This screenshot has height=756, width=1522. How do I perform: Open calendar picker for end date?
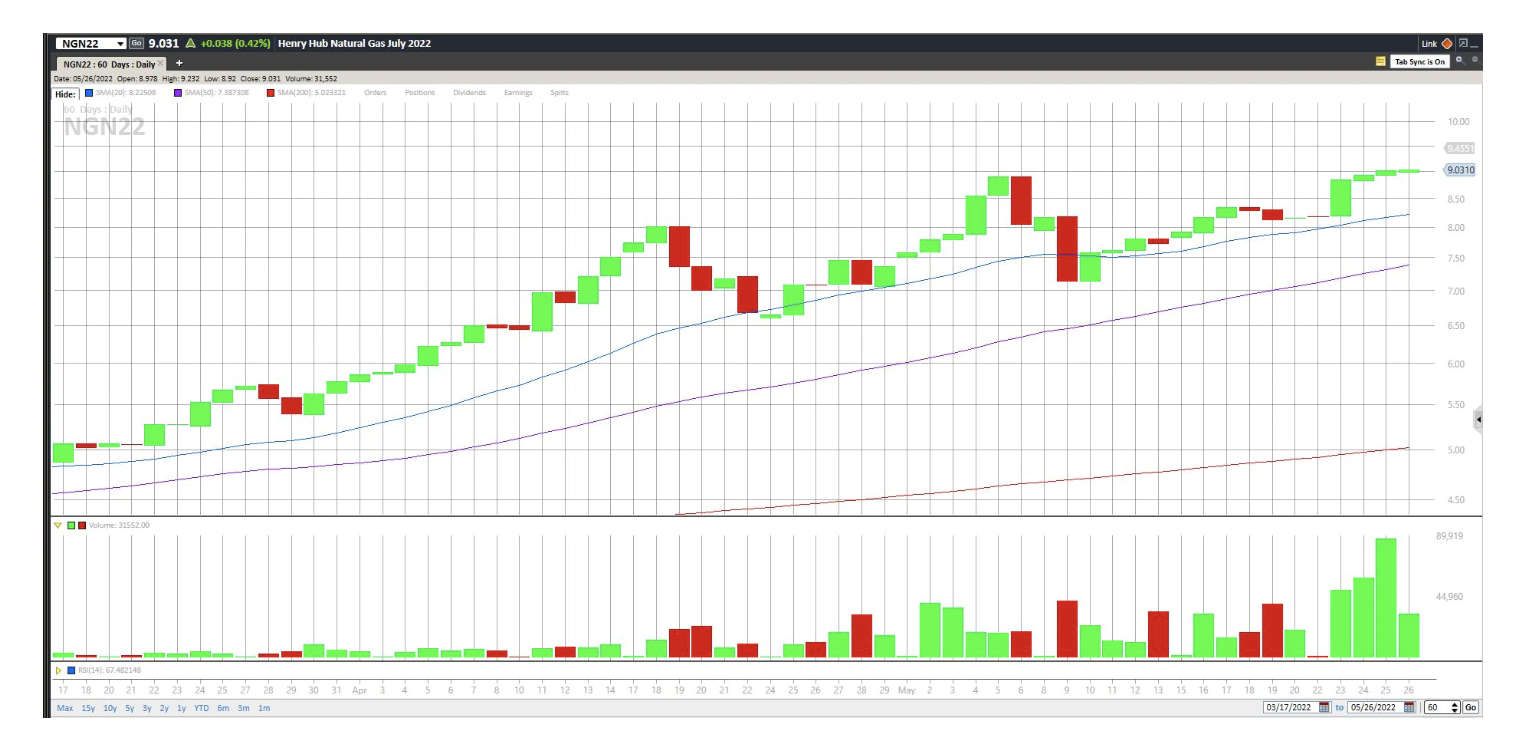click(x=1409, y=707)
